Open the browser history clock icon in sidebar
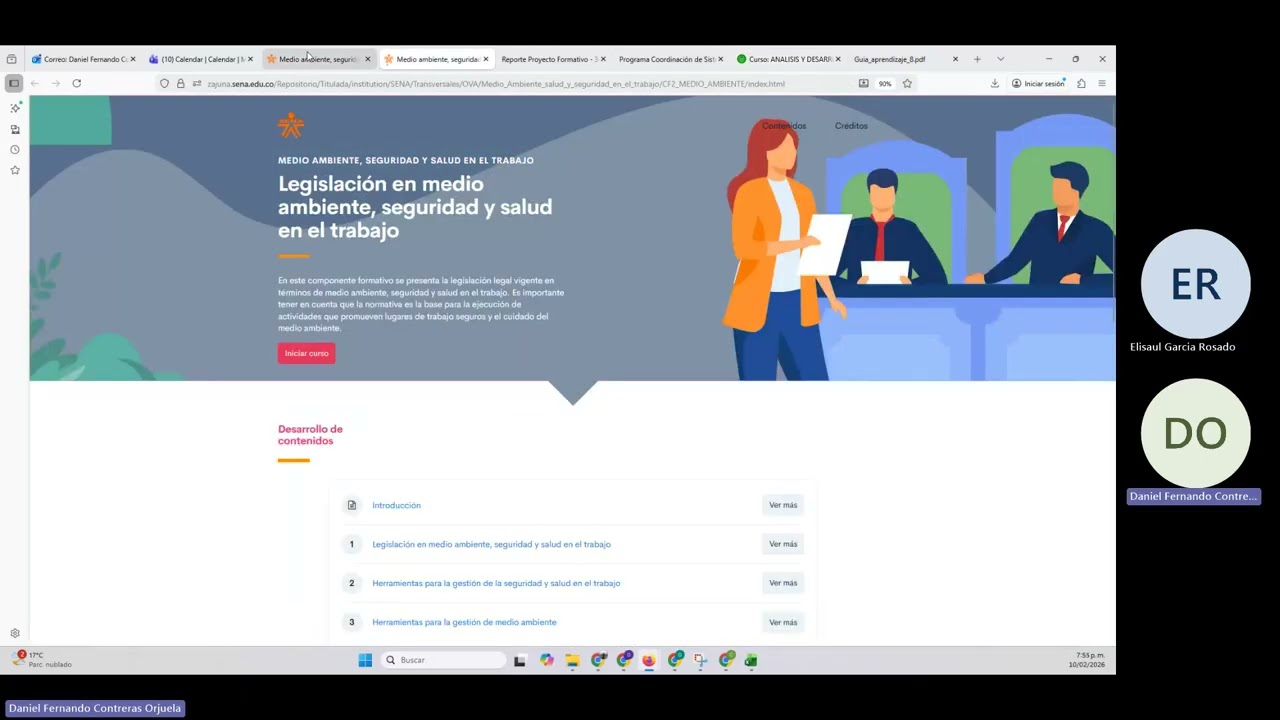Screen dimensions: 1280x720 15,150
